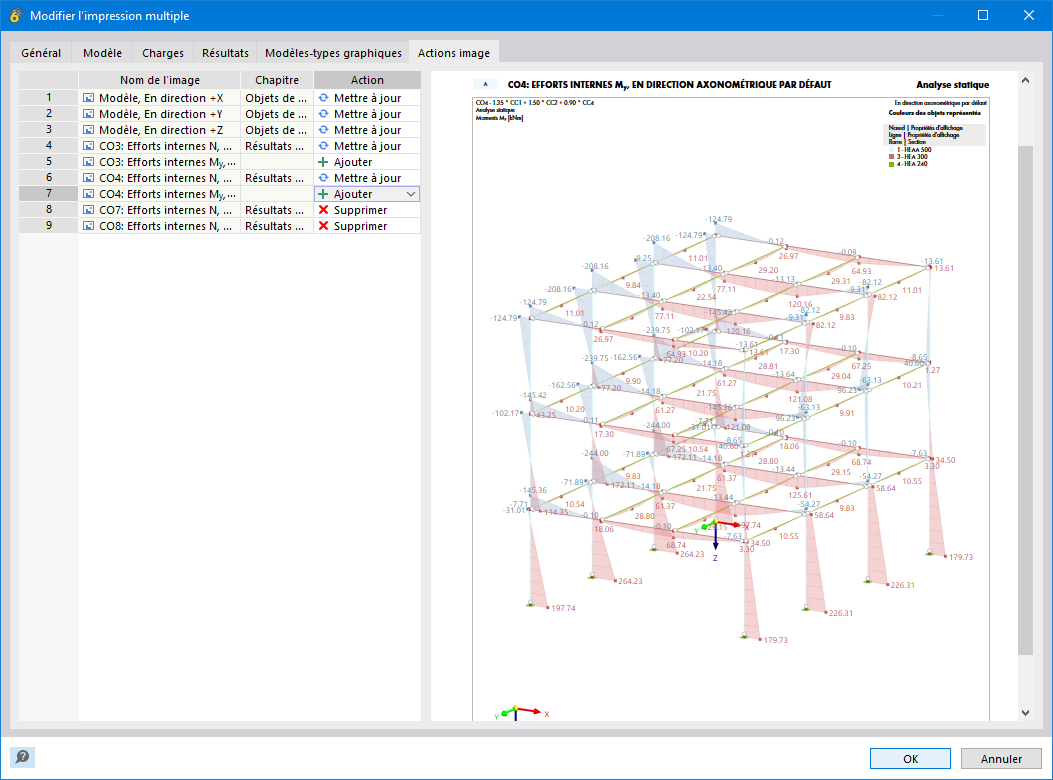Click the image icon for Modèle, En direction +Y
Screen dimensions: 1053x780
pyautogui.click(x=88, y=114)
